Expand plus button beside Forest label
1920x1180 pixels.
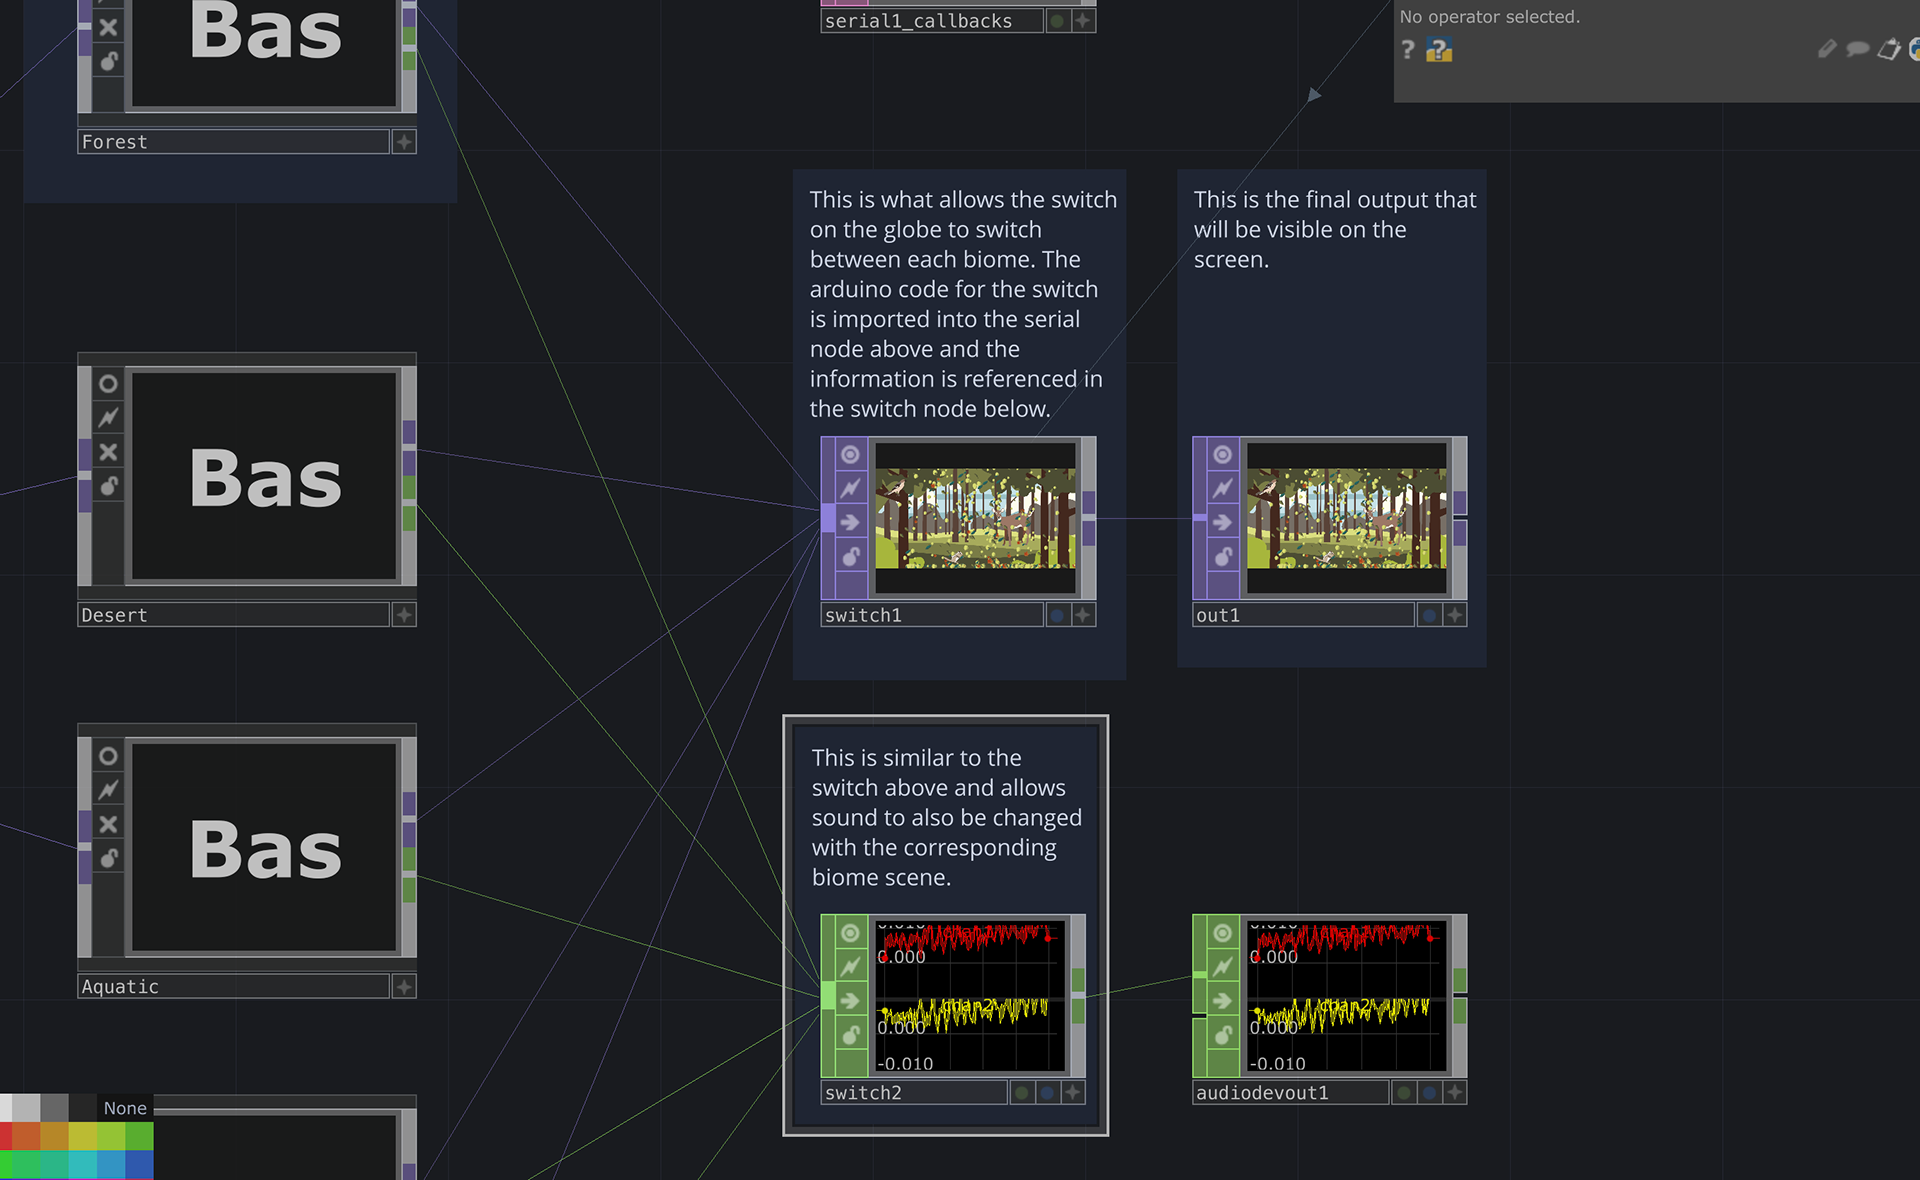coord(404,142)
